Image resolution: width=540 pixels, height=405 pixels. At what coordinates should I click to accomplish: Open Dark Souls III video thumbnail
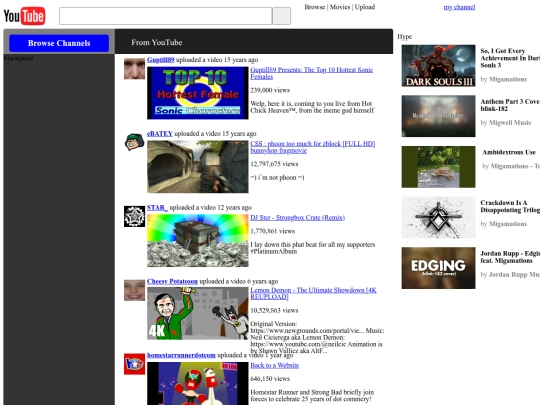pos(438,65)
